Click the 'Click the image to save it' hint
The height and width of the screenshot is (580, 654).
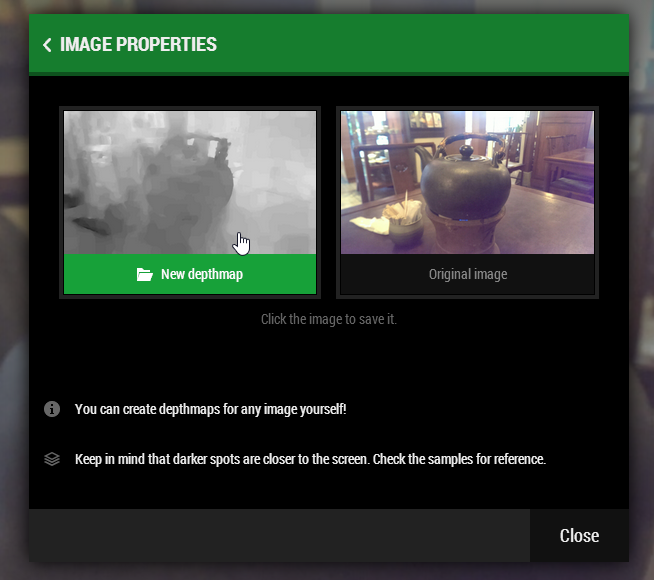point(329,319)
